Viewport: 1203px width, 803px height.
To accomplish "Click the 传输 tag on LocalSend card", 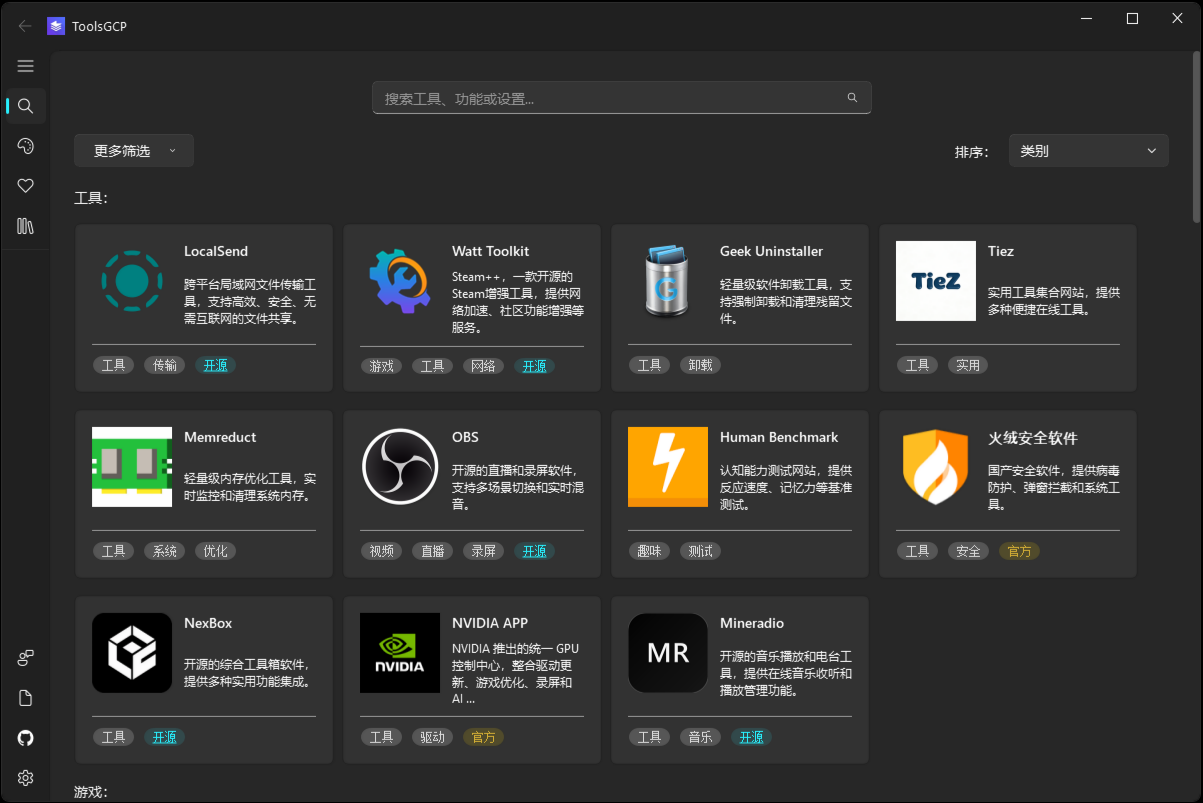I will [165, 365].
